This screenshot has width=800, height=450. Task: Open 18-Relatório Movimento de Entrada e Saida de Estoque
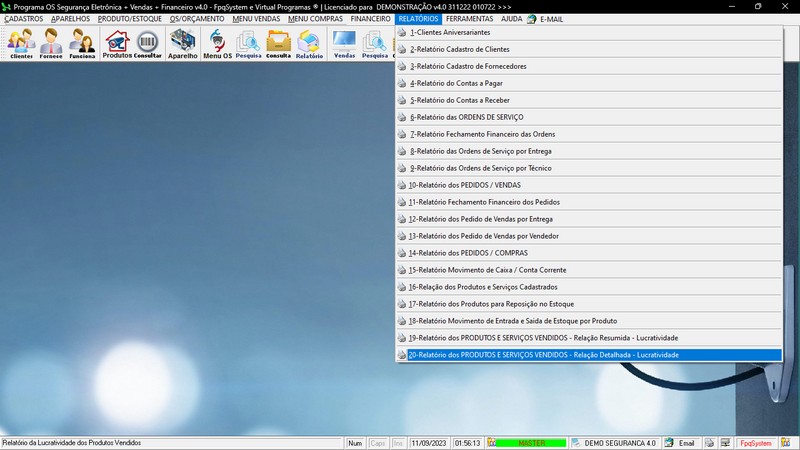click(x=589, y=321)
